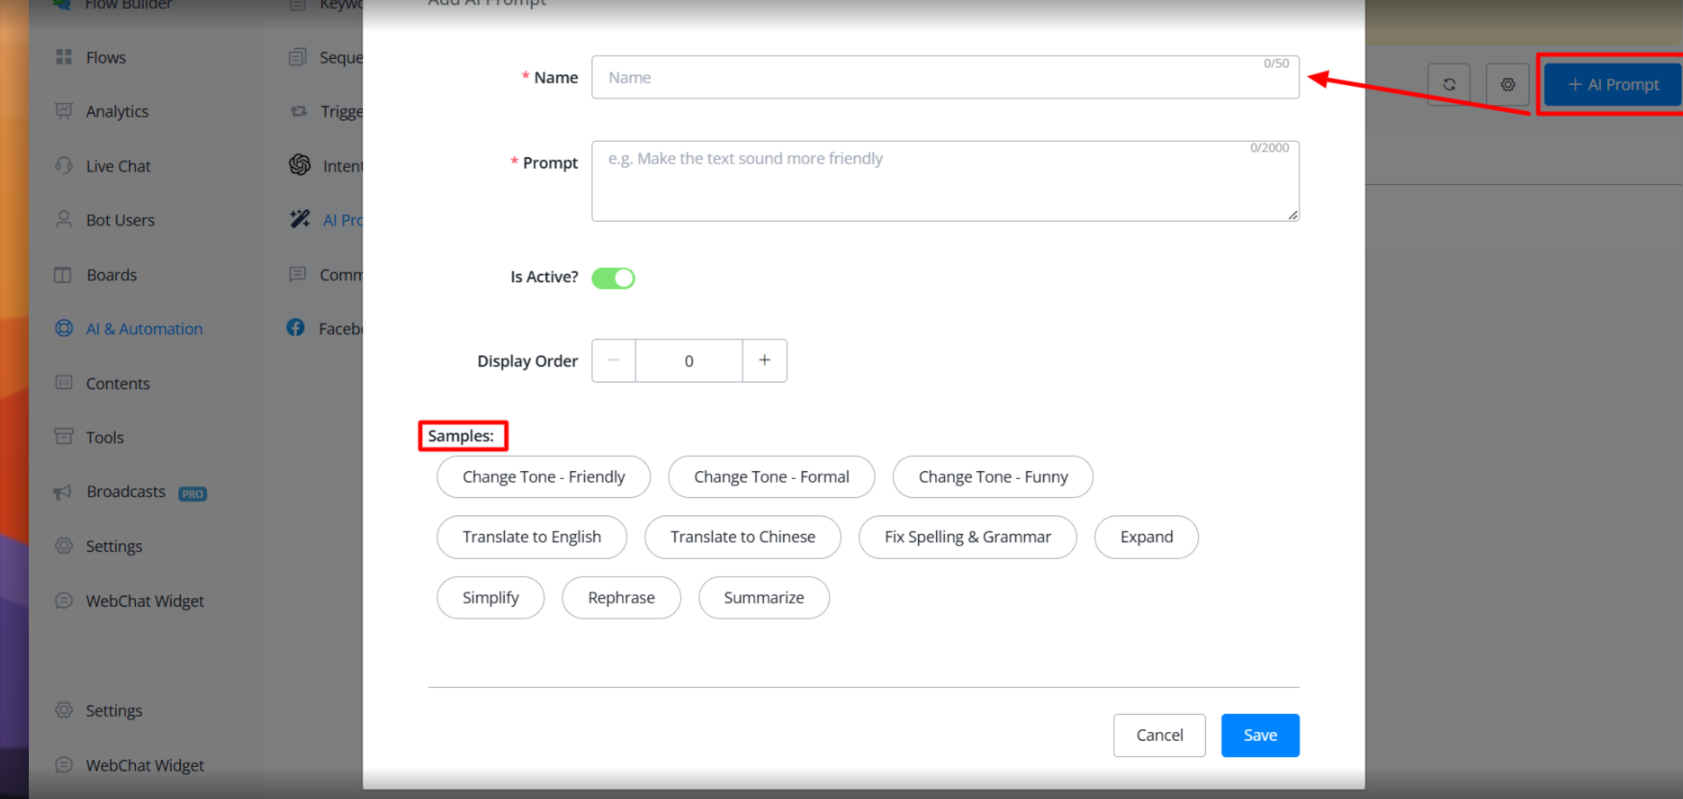Click the refresh icon button
Viewport: 1683px width, 799px height.
point(1448,85)
